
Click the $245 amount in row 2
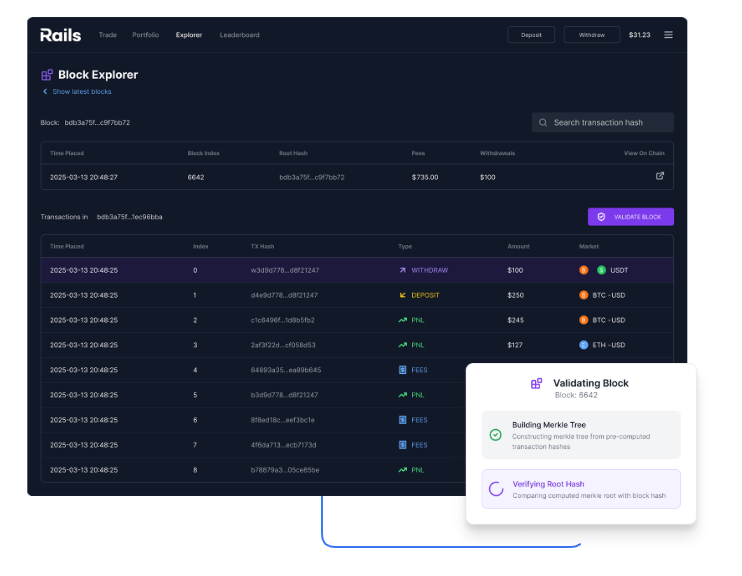coord(515,320)
